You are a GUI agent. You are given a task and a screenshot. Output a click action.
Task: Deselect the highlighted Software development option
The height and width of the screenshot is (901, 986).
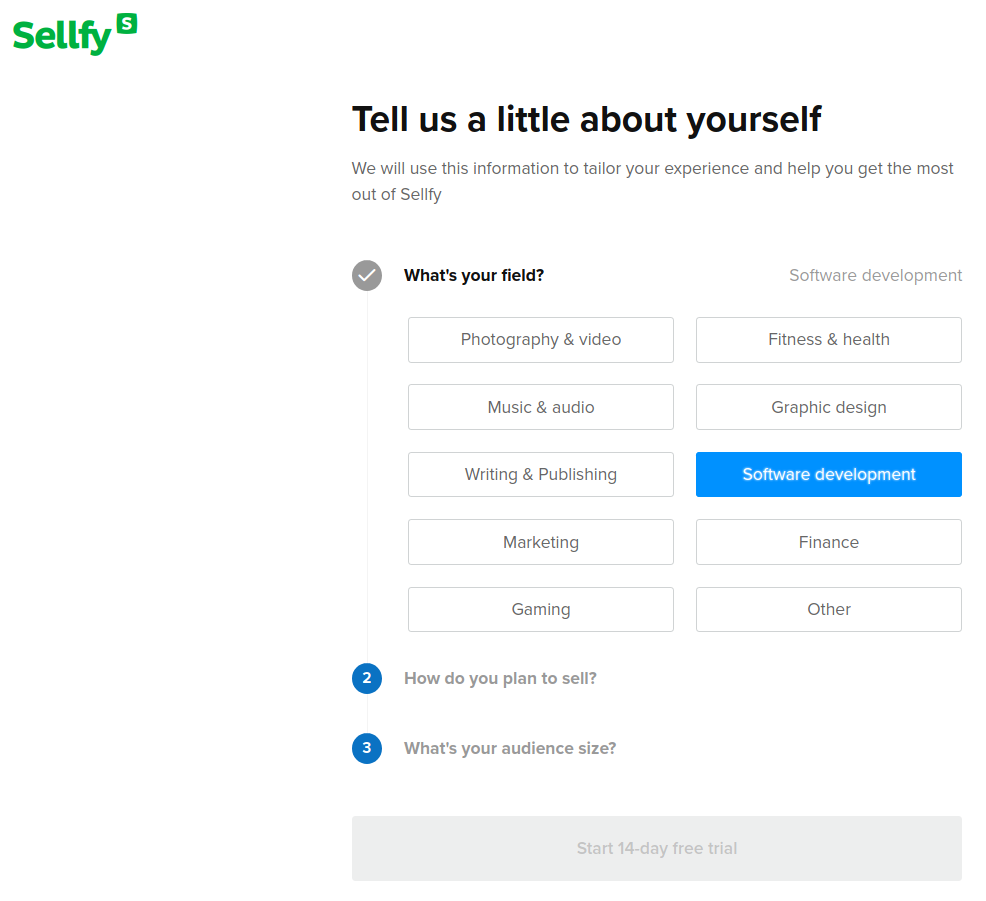[x=828, y=474]
